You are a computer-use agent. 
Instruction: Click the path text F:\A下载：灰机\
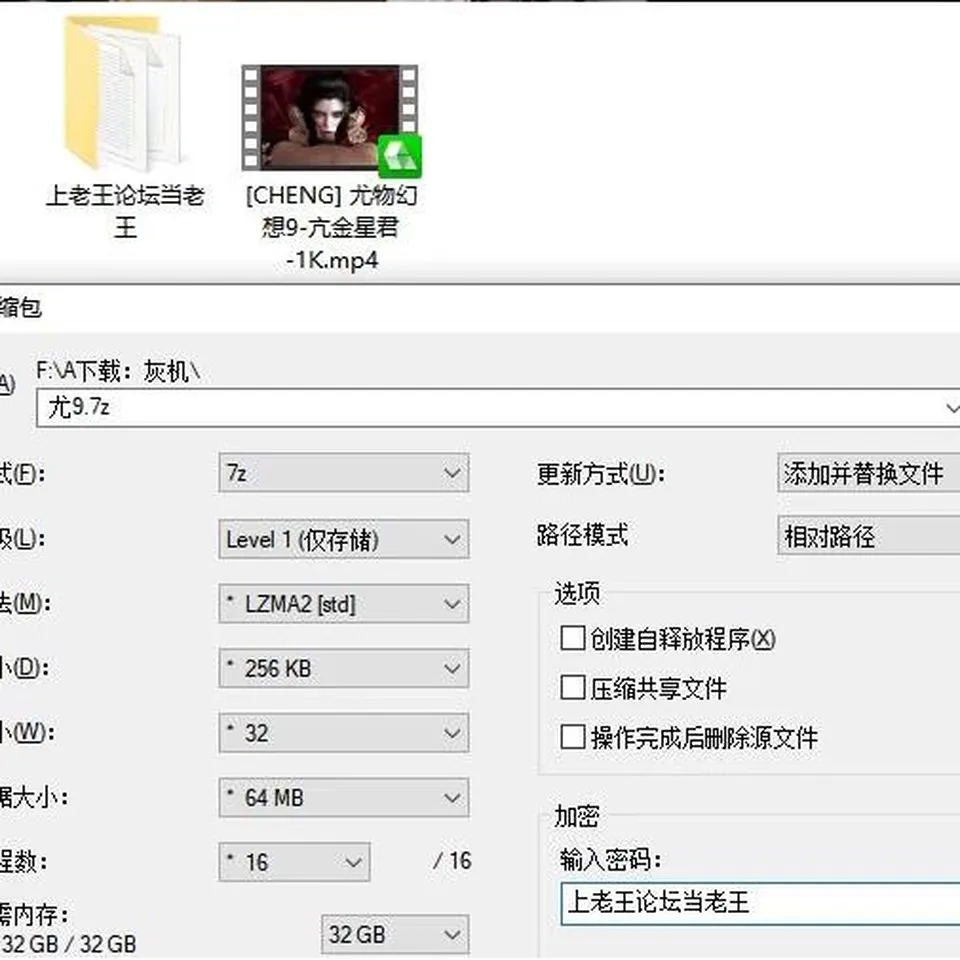click(118, 371)
